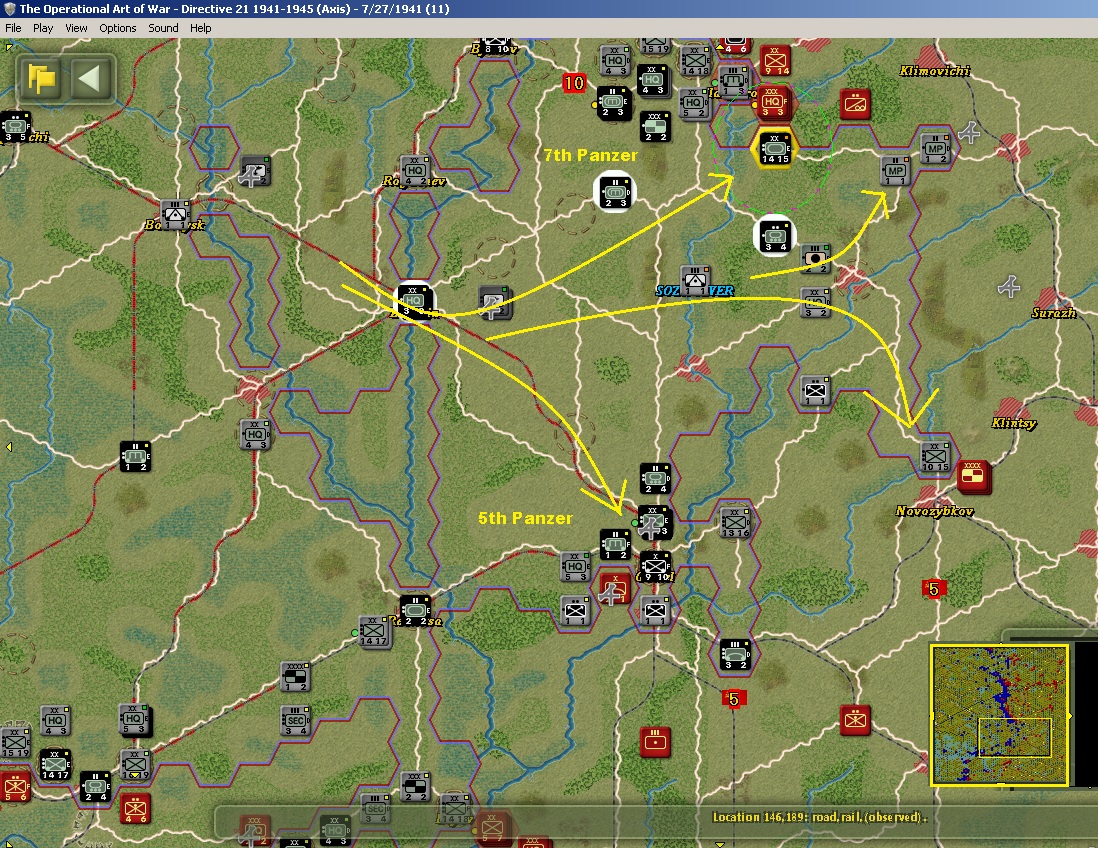Click the yellow scroll arrow on left map edge
The width and height of the screenshot is (1098, 848).
point(8,446)
